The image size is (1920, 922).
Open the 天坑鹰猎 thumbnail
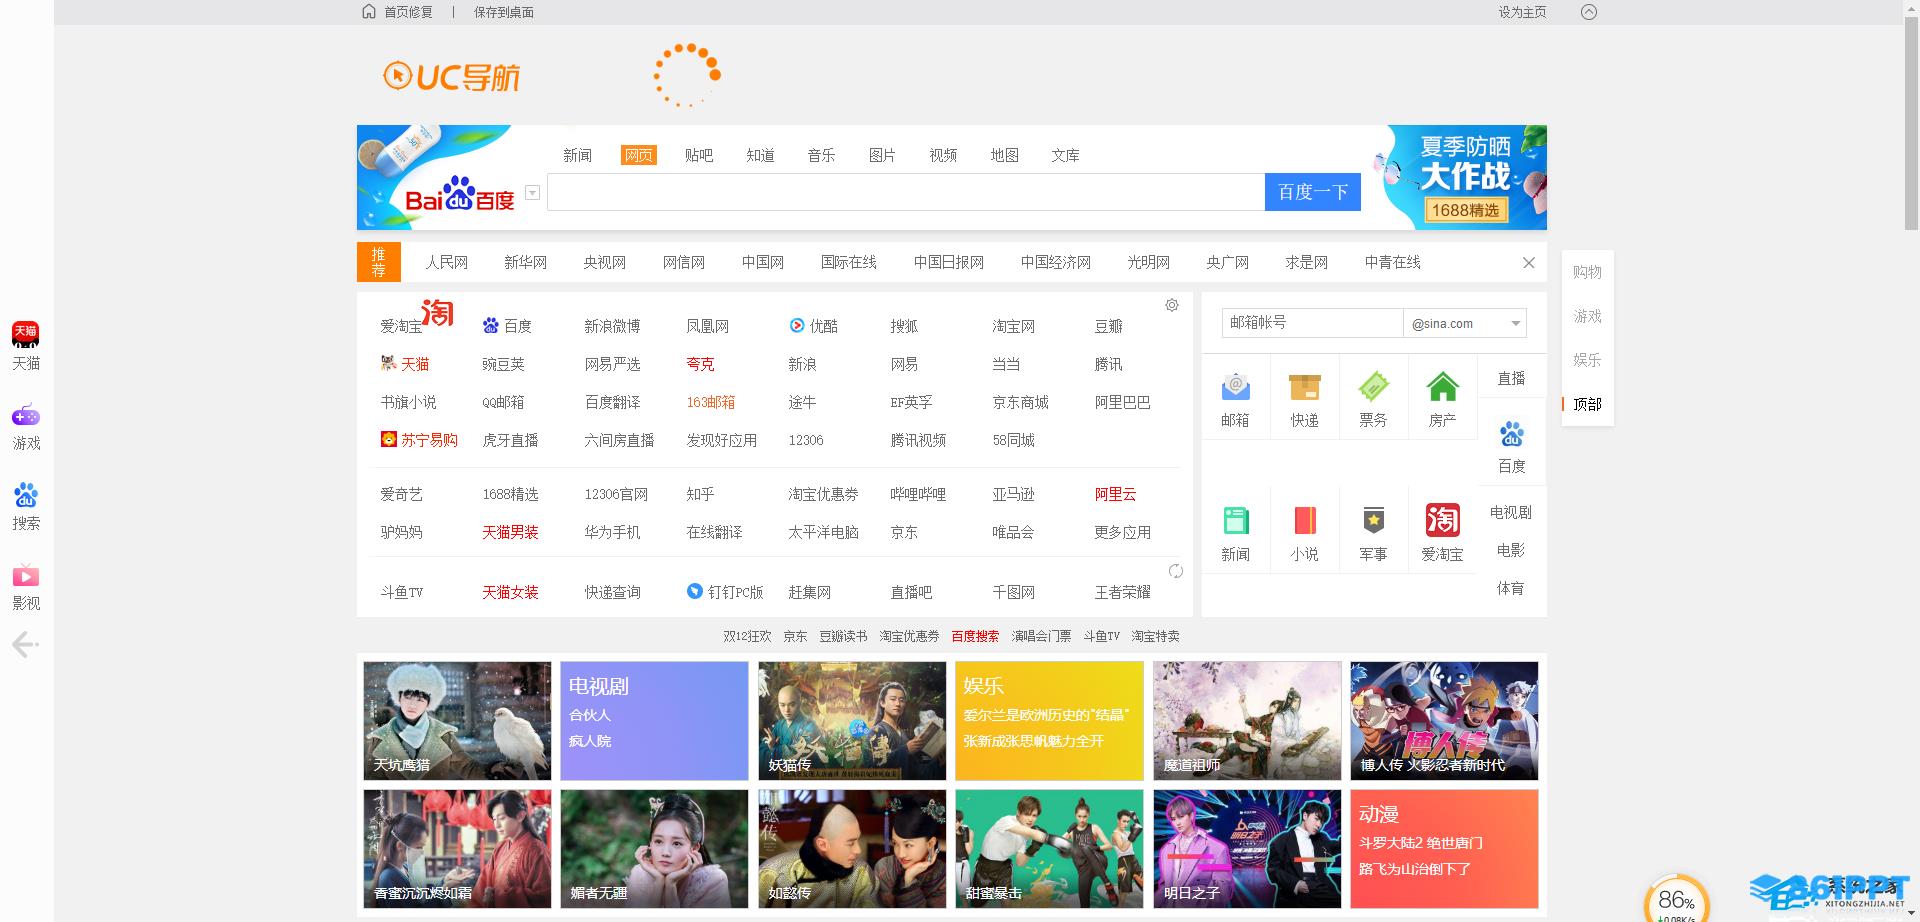pos(457,720)
